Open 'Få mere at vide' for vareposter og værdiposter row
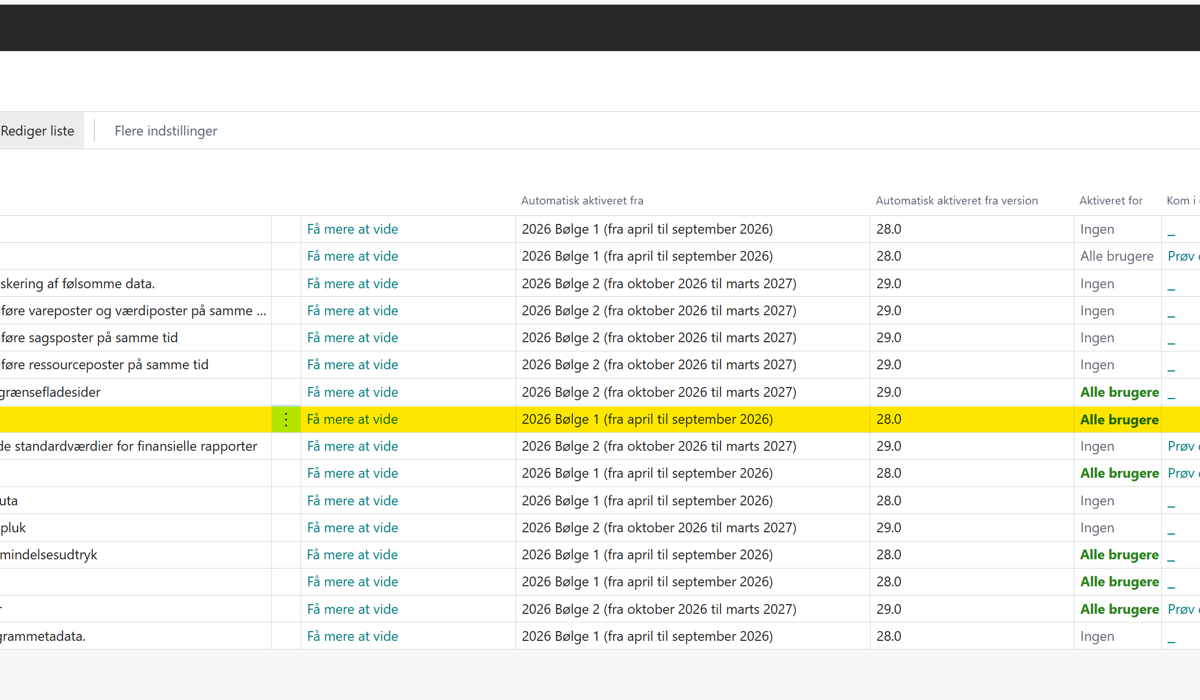1200x700 pixels. (352, 311)
